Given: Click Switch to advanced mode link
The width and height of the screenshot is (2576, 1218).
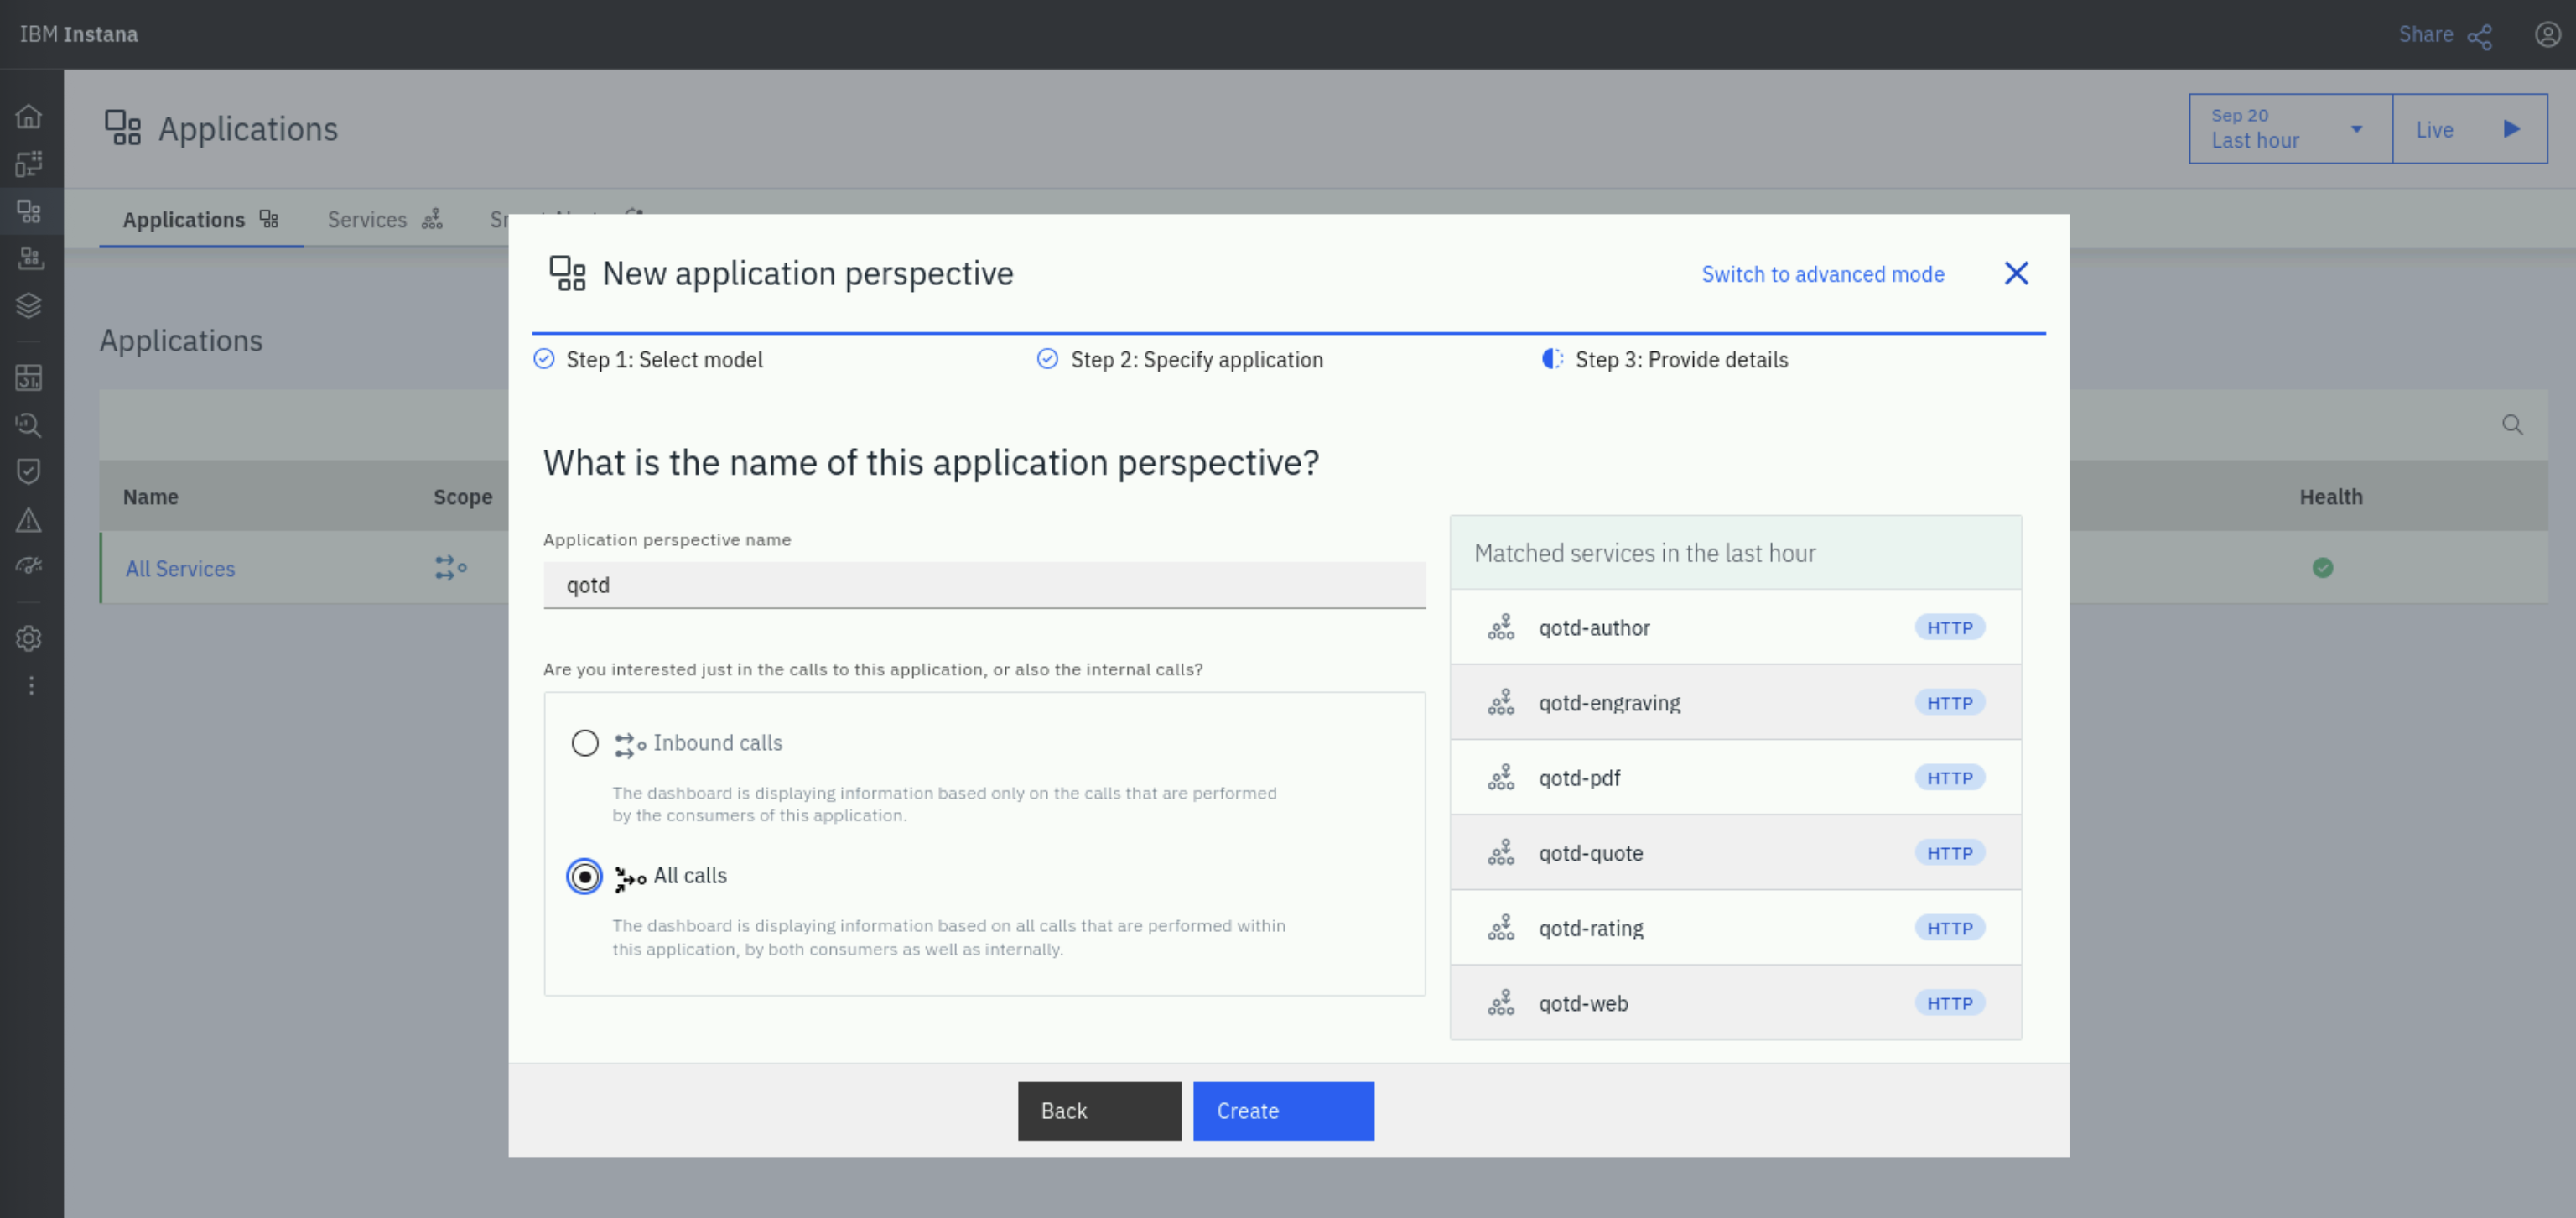Looking at the screenshot, I should pyautogui.click(x=1822, y=274).
